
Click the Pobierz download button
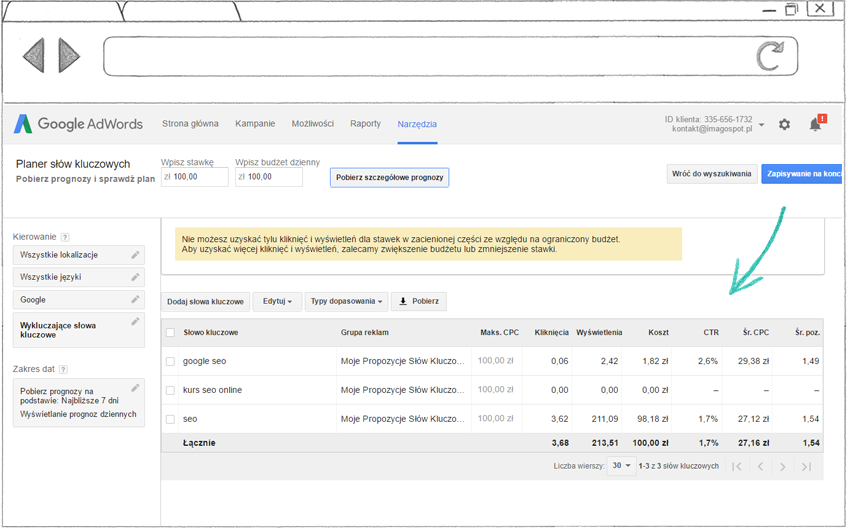point(419,301)
